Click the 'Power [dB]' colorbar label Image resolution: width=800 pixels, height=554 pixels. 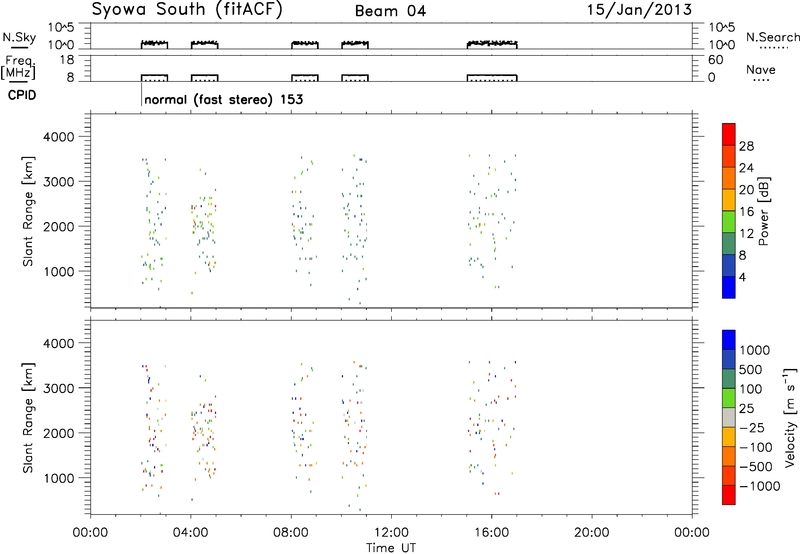[x=764, y=212]
